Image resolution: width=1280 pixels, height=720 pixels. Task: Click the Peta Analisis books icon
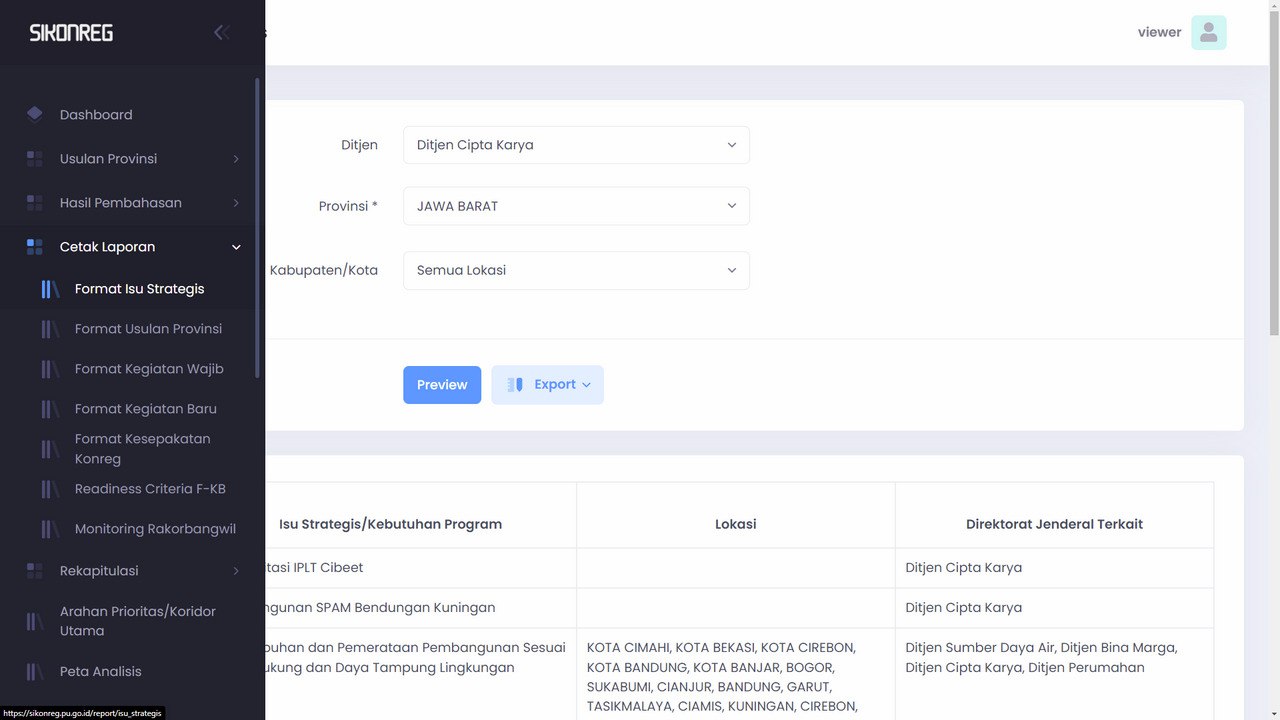35,672
